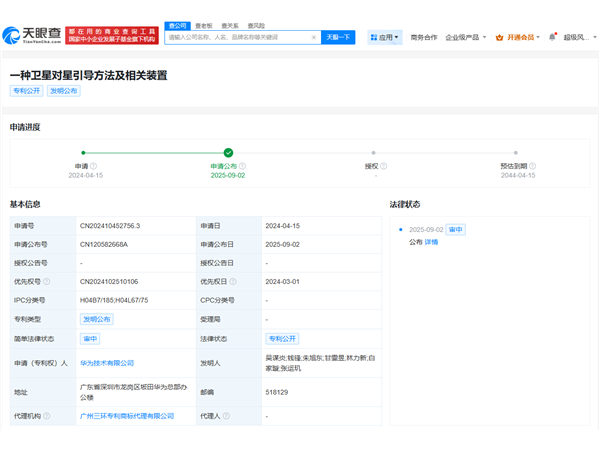This screenshot has height=450, width=600.
Task: Select application number CN202410452756.3
Action: [x=110, y=226]
